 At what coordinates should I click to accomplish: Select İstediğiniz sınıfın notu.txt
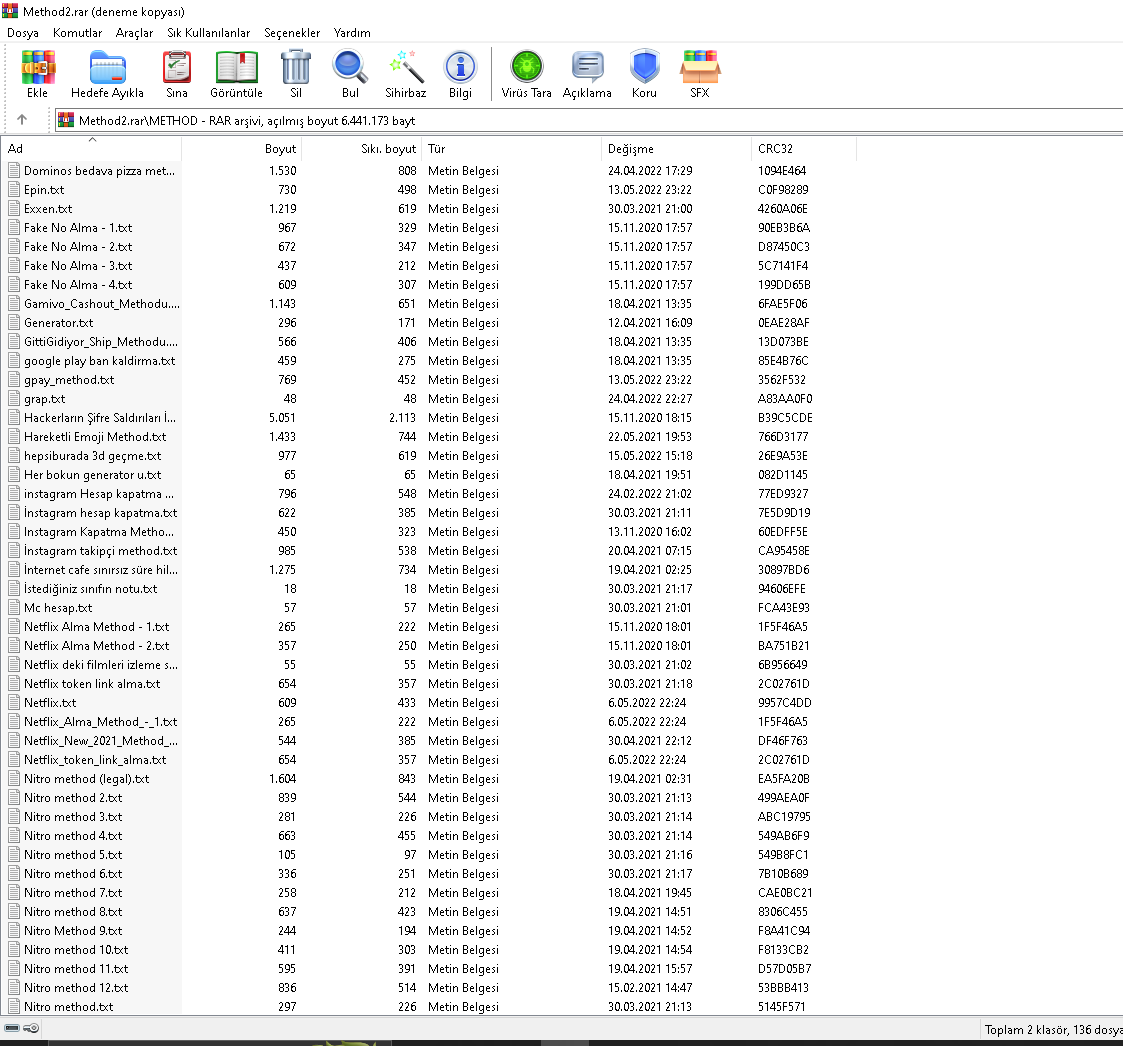pyautogui.click(x=90, y=588)
